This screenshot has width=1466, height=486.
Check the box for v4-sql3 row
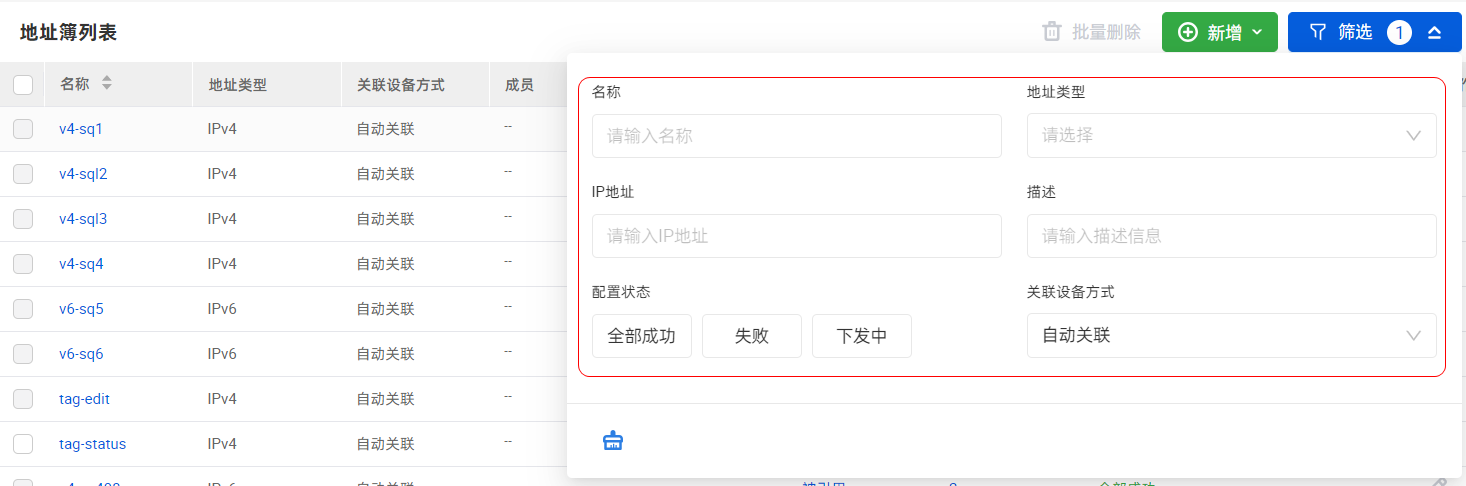(23, 219)
